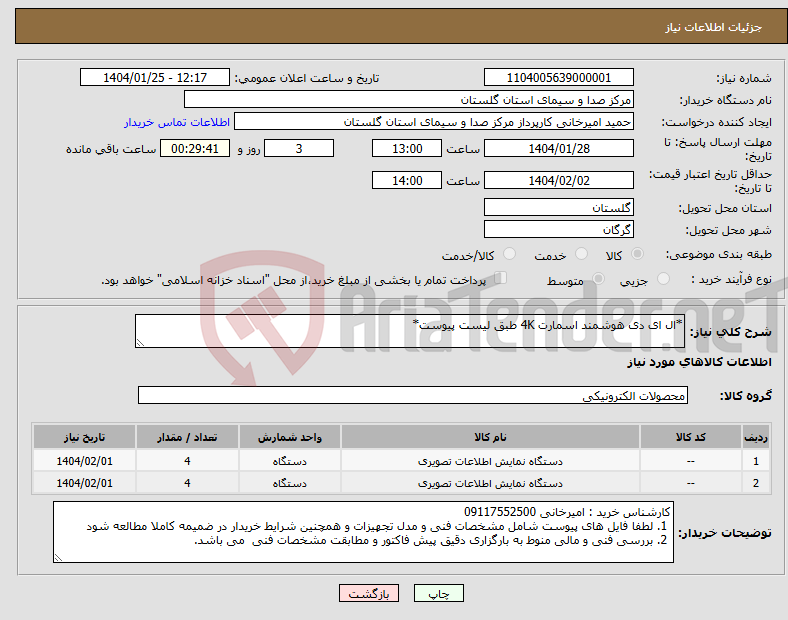Click the countdown timer 00:29:41
The image size is (788, 620).
(x=195, y=148)
